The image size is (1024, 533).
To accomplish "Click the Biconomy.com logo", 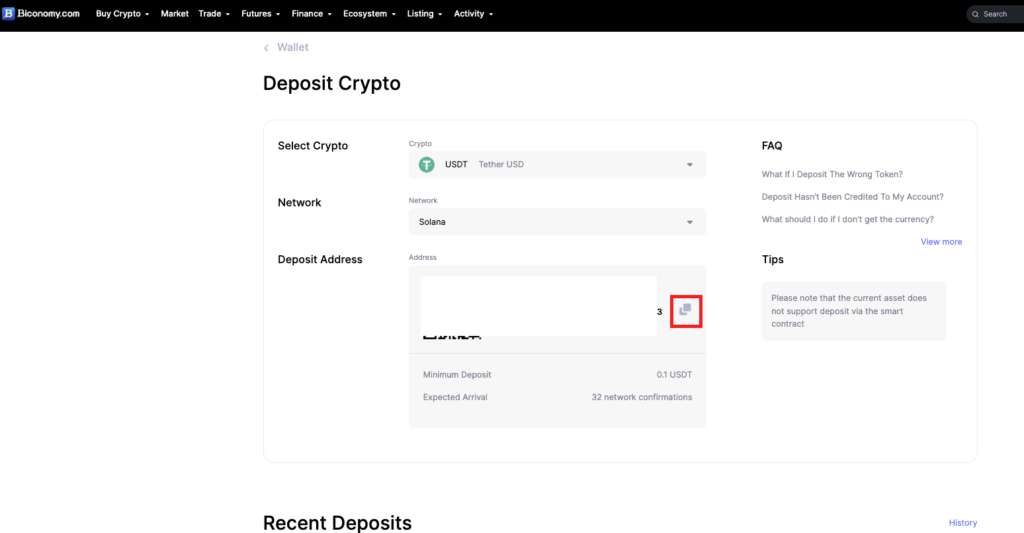I will click(x=41, y=14).
